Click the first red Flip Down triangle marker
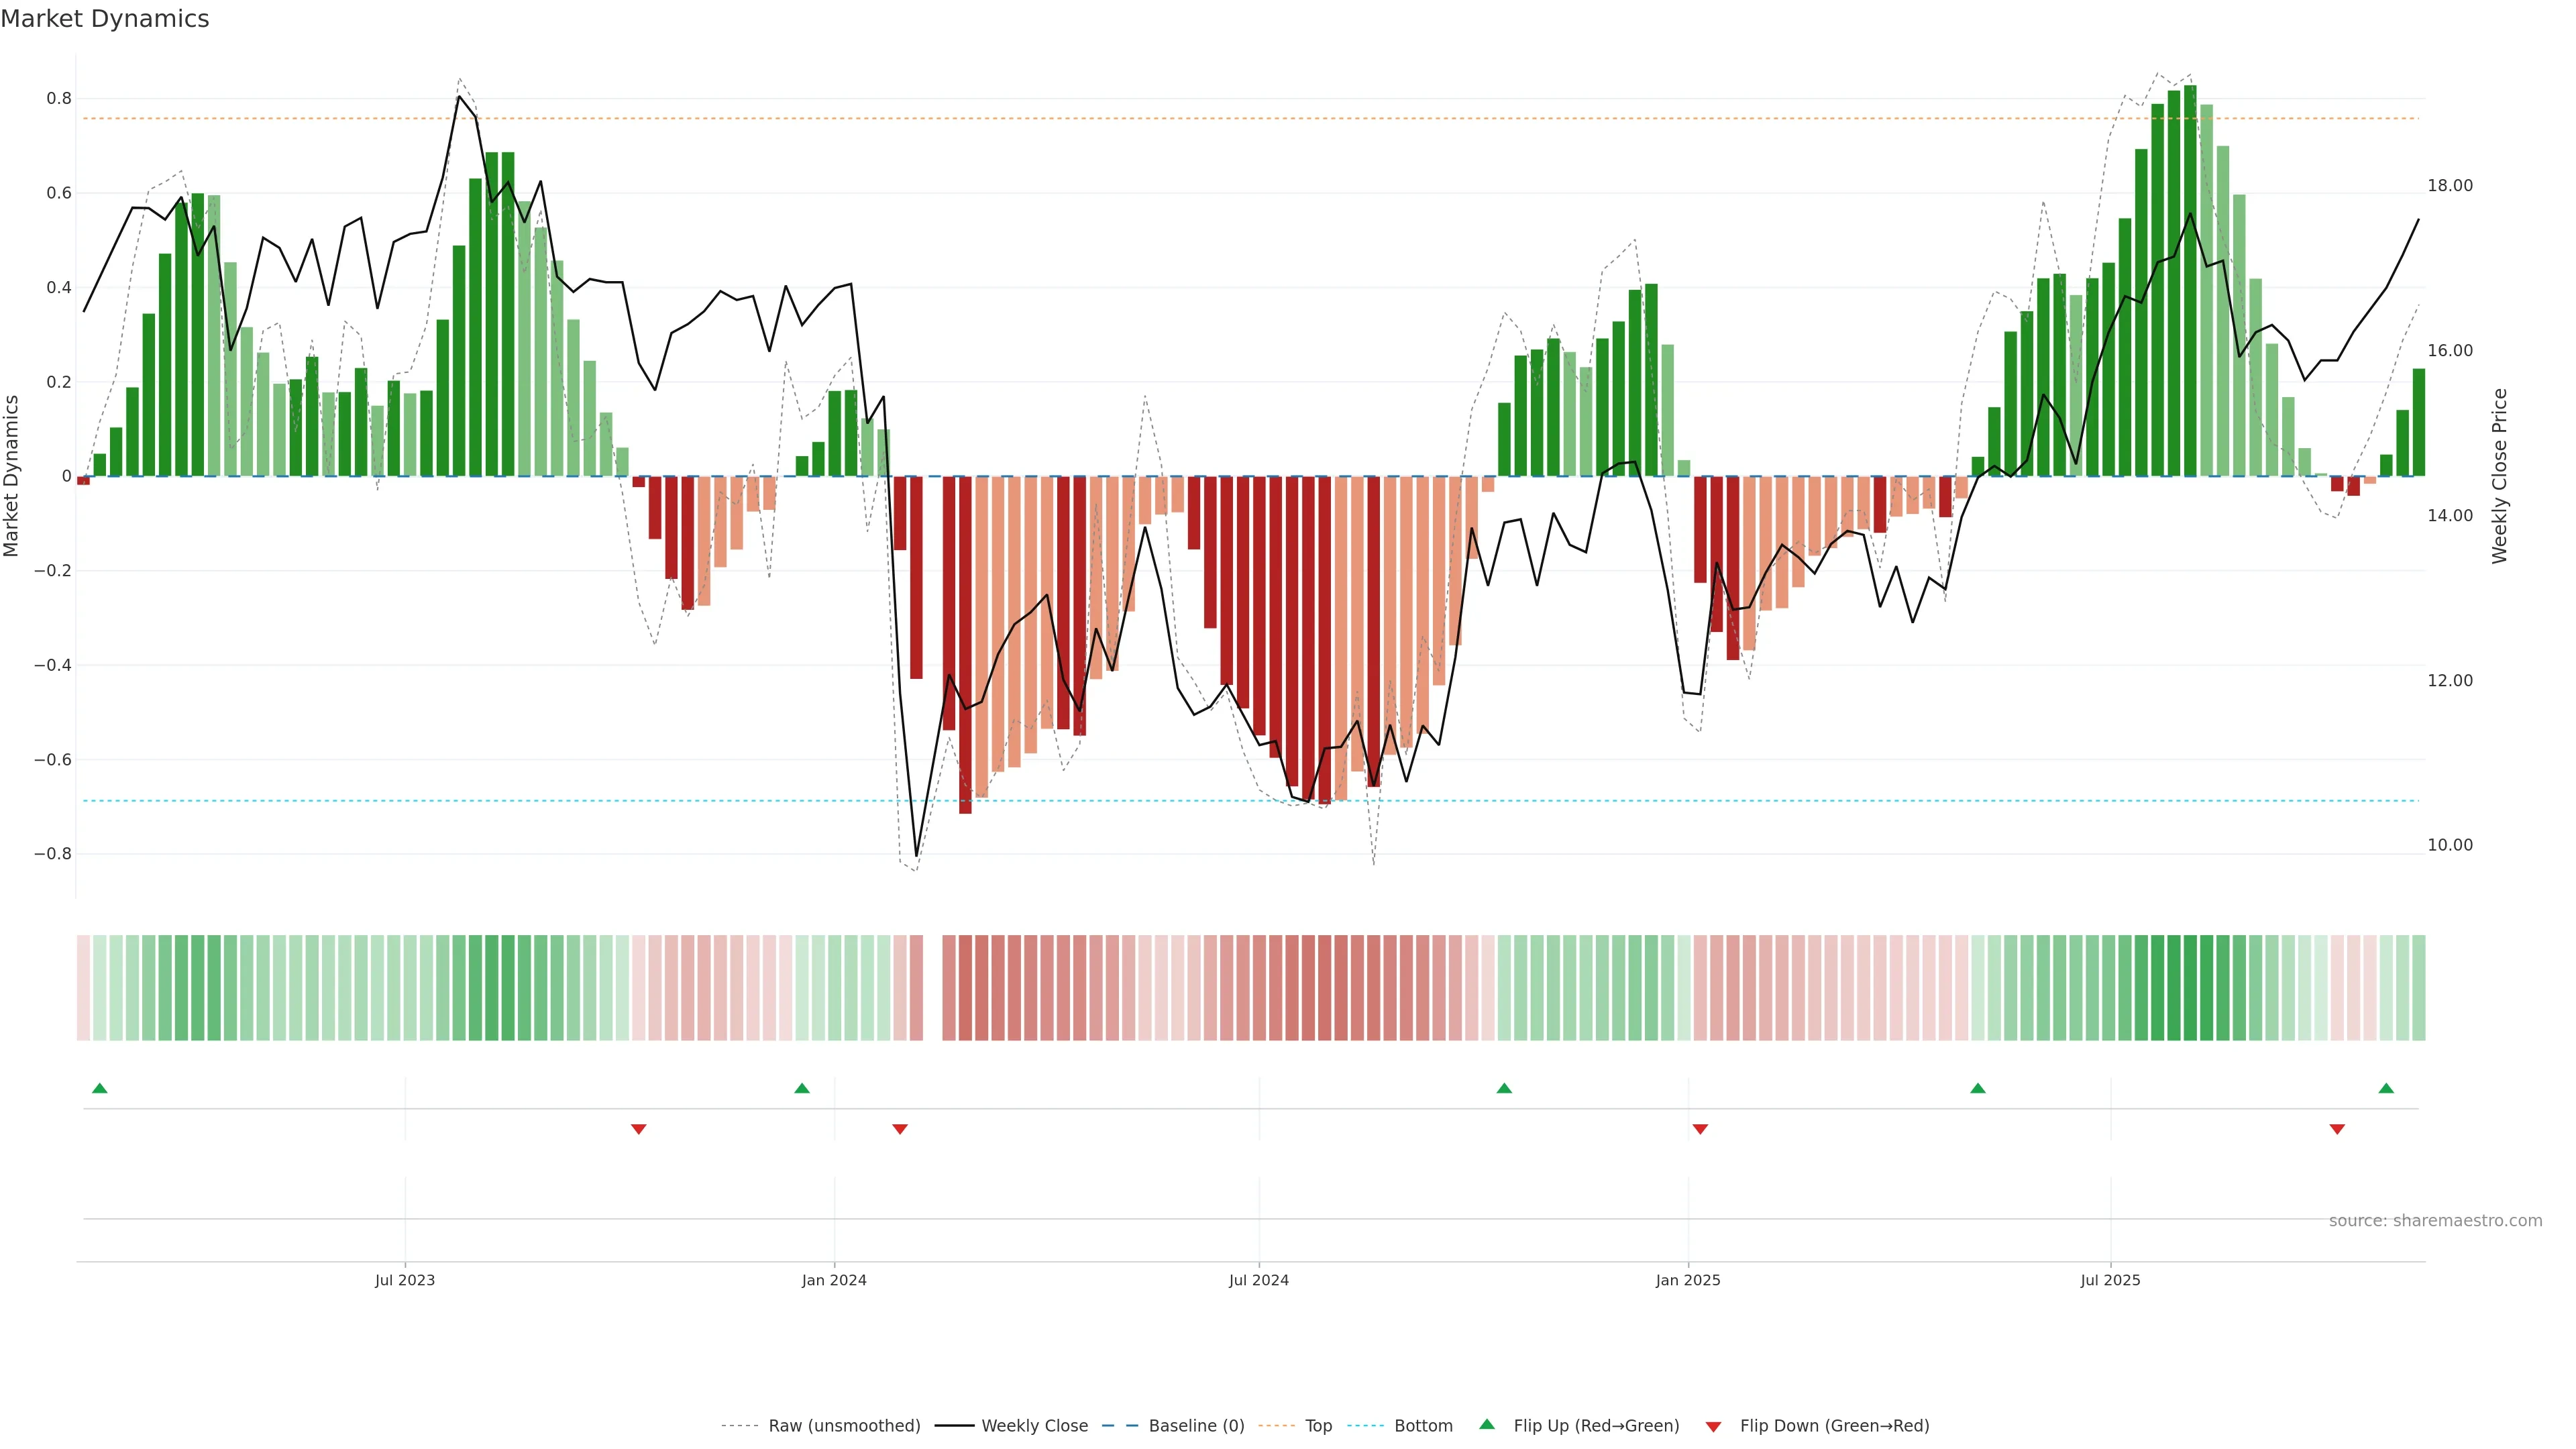Screen dimensions: 2576x1449 coord(639,1129)
